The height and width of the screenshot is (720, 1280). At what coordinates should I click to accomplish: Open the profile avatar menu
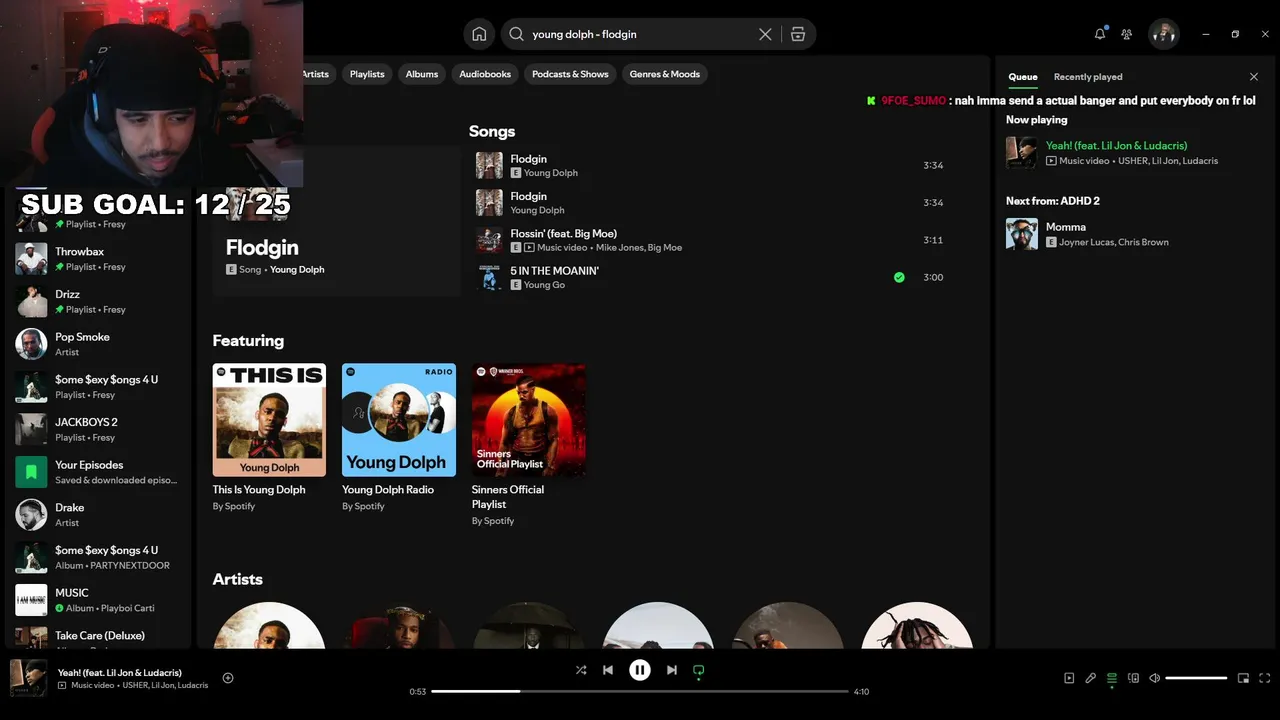[x=1163, y=34]
